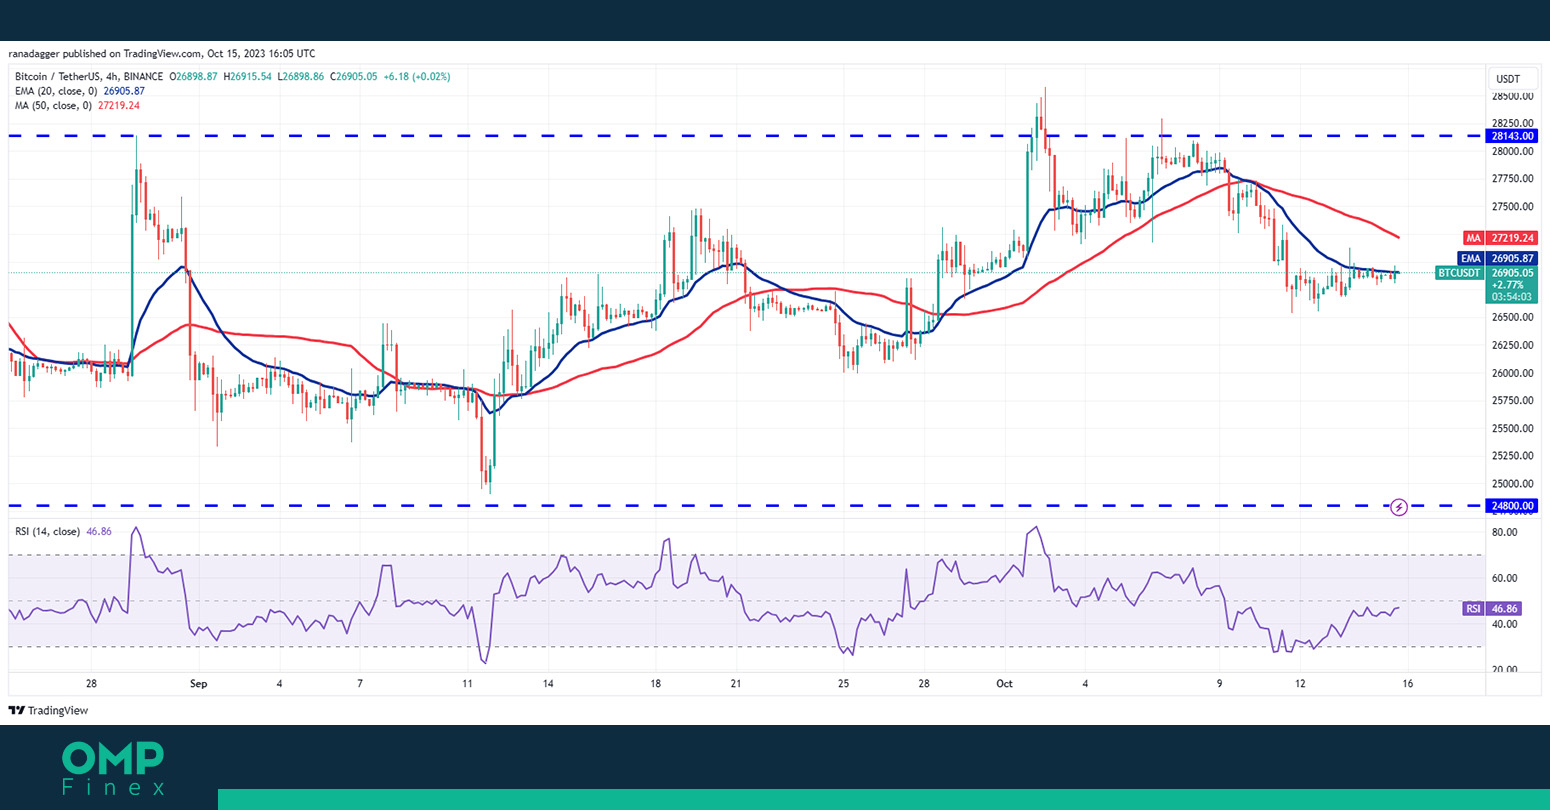Click the Oct date label on time axis
This screenshot has height=810, width=1550.
point(1004,684)
